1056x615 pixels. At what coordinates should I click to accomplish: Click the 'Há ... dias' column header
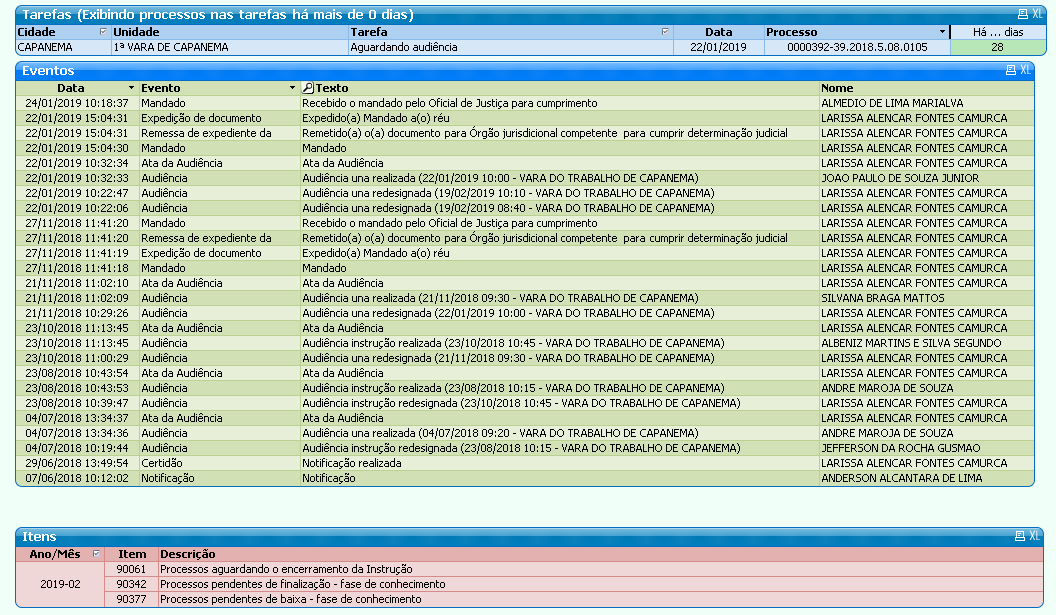click(997, 32)
